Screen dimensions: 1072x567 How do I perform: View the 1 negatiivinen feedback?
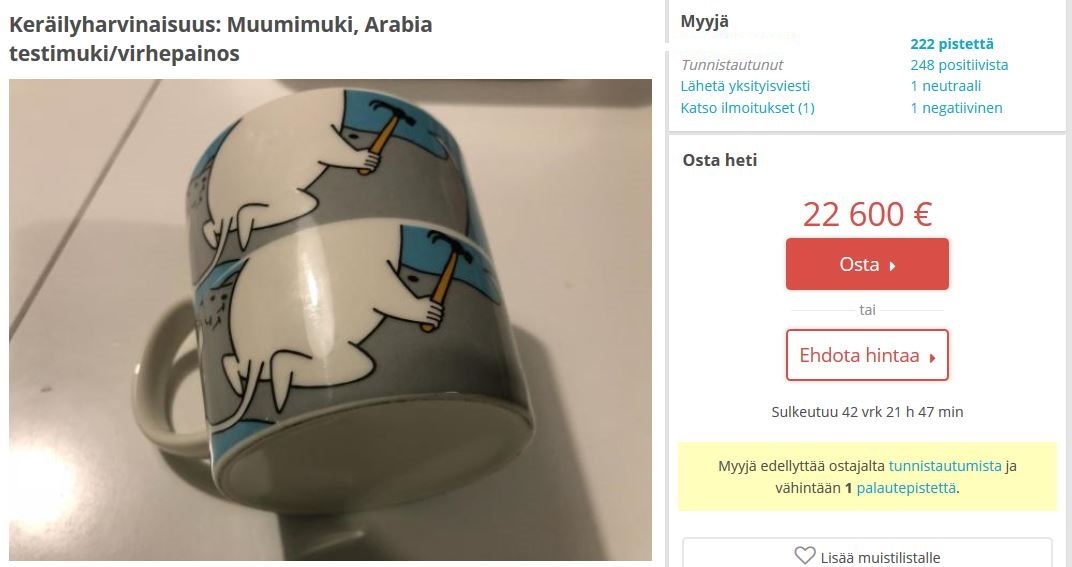pos(956,108)
